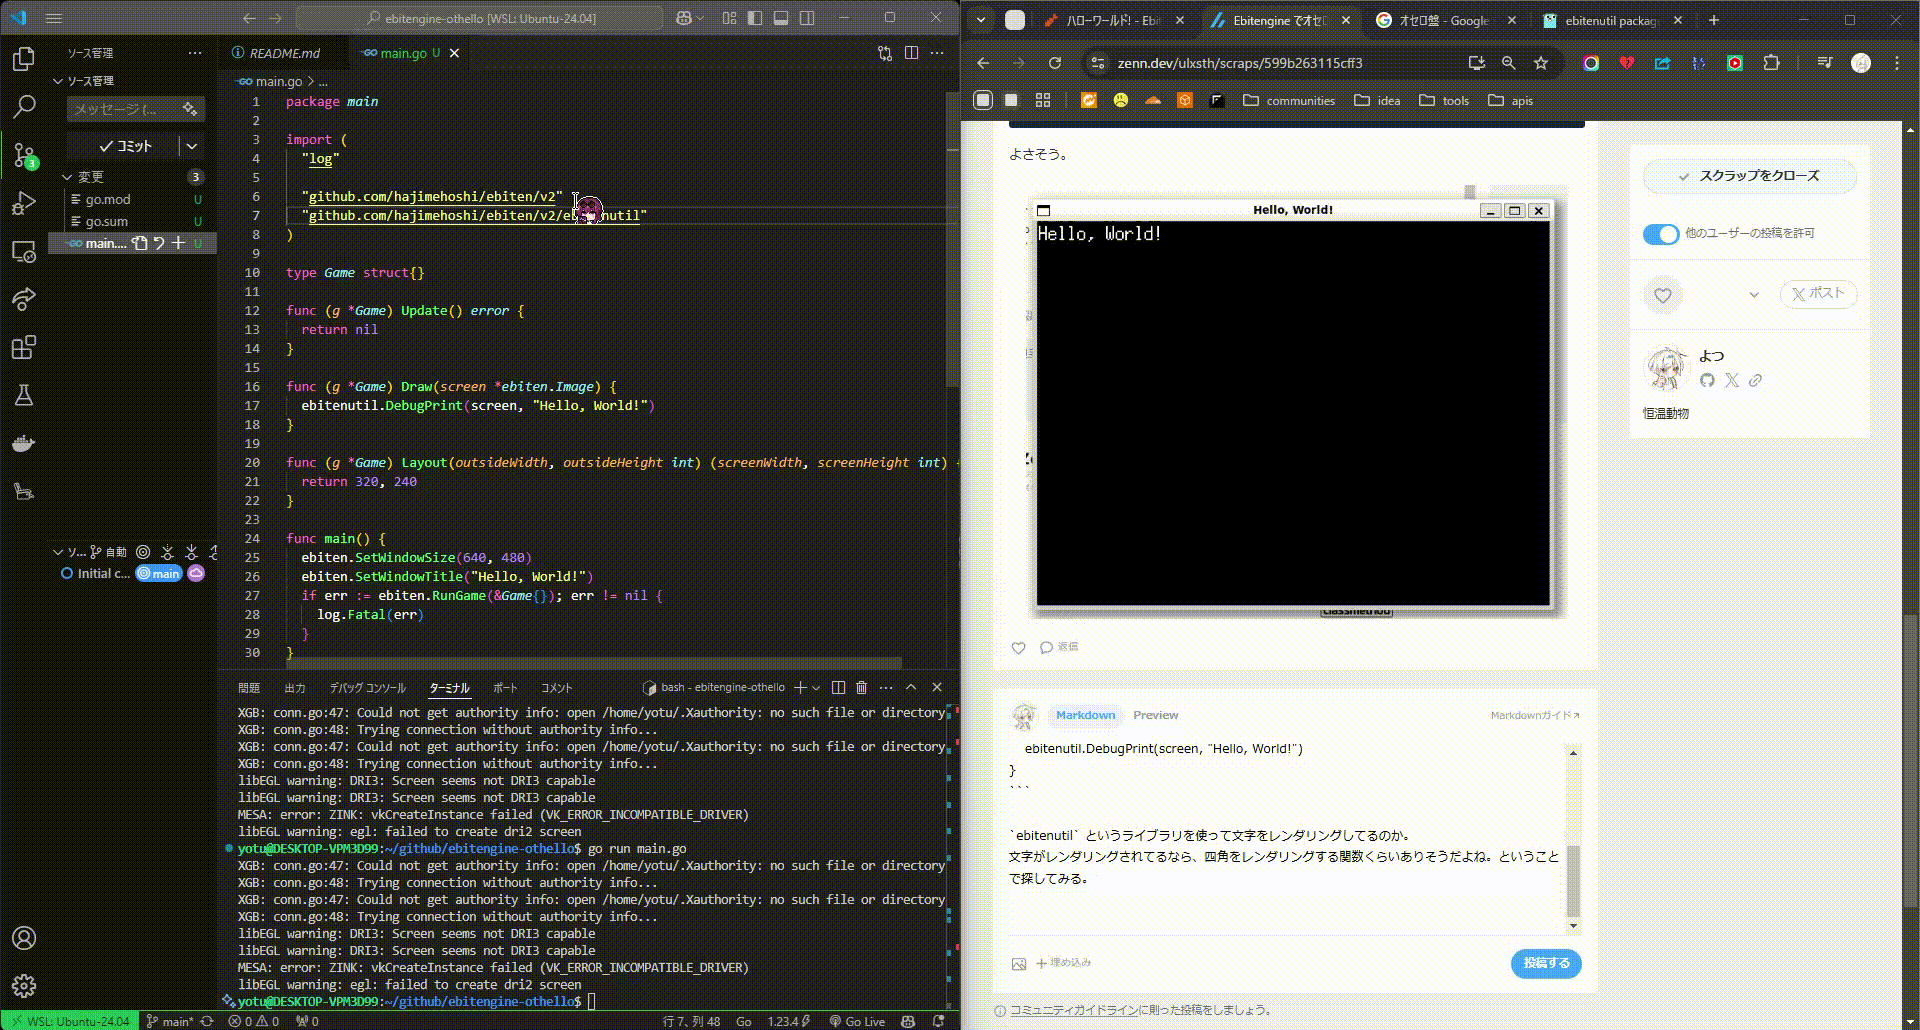Image resolution: width=1920 pixels, height=1030 pixels.
Task: Switch to the Preview tab in Markdown editor
Action: [1155, 715]
